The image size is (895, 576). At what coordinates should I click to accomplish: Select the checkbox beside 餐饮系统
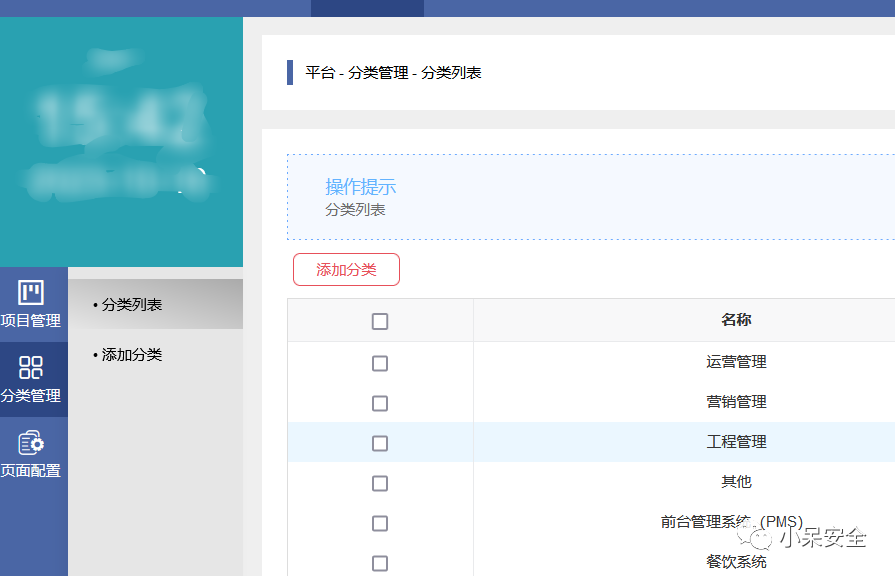pyautogui.click(x=380, y=560)
